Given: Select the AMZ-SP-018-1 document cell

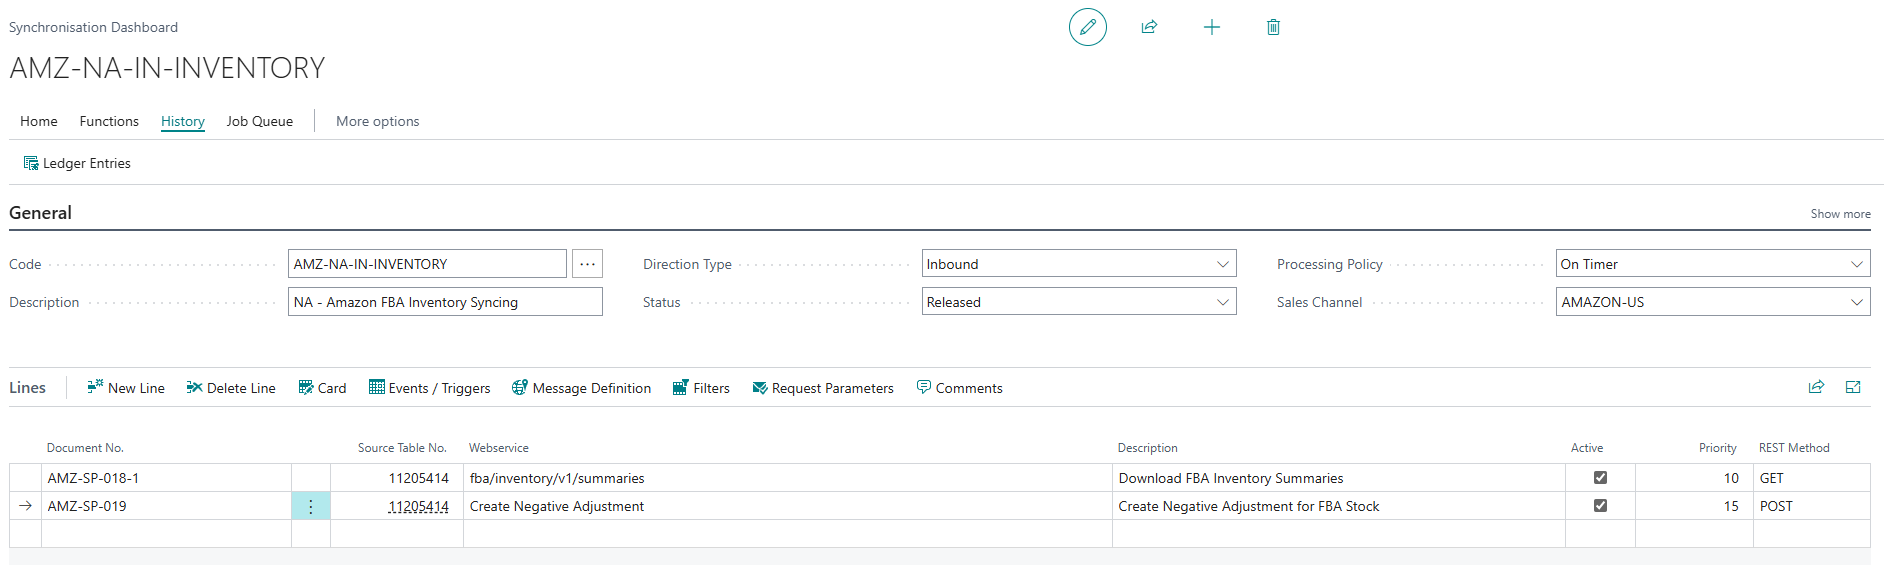Looking at the screenshot, I should click(x=166, y=478).
